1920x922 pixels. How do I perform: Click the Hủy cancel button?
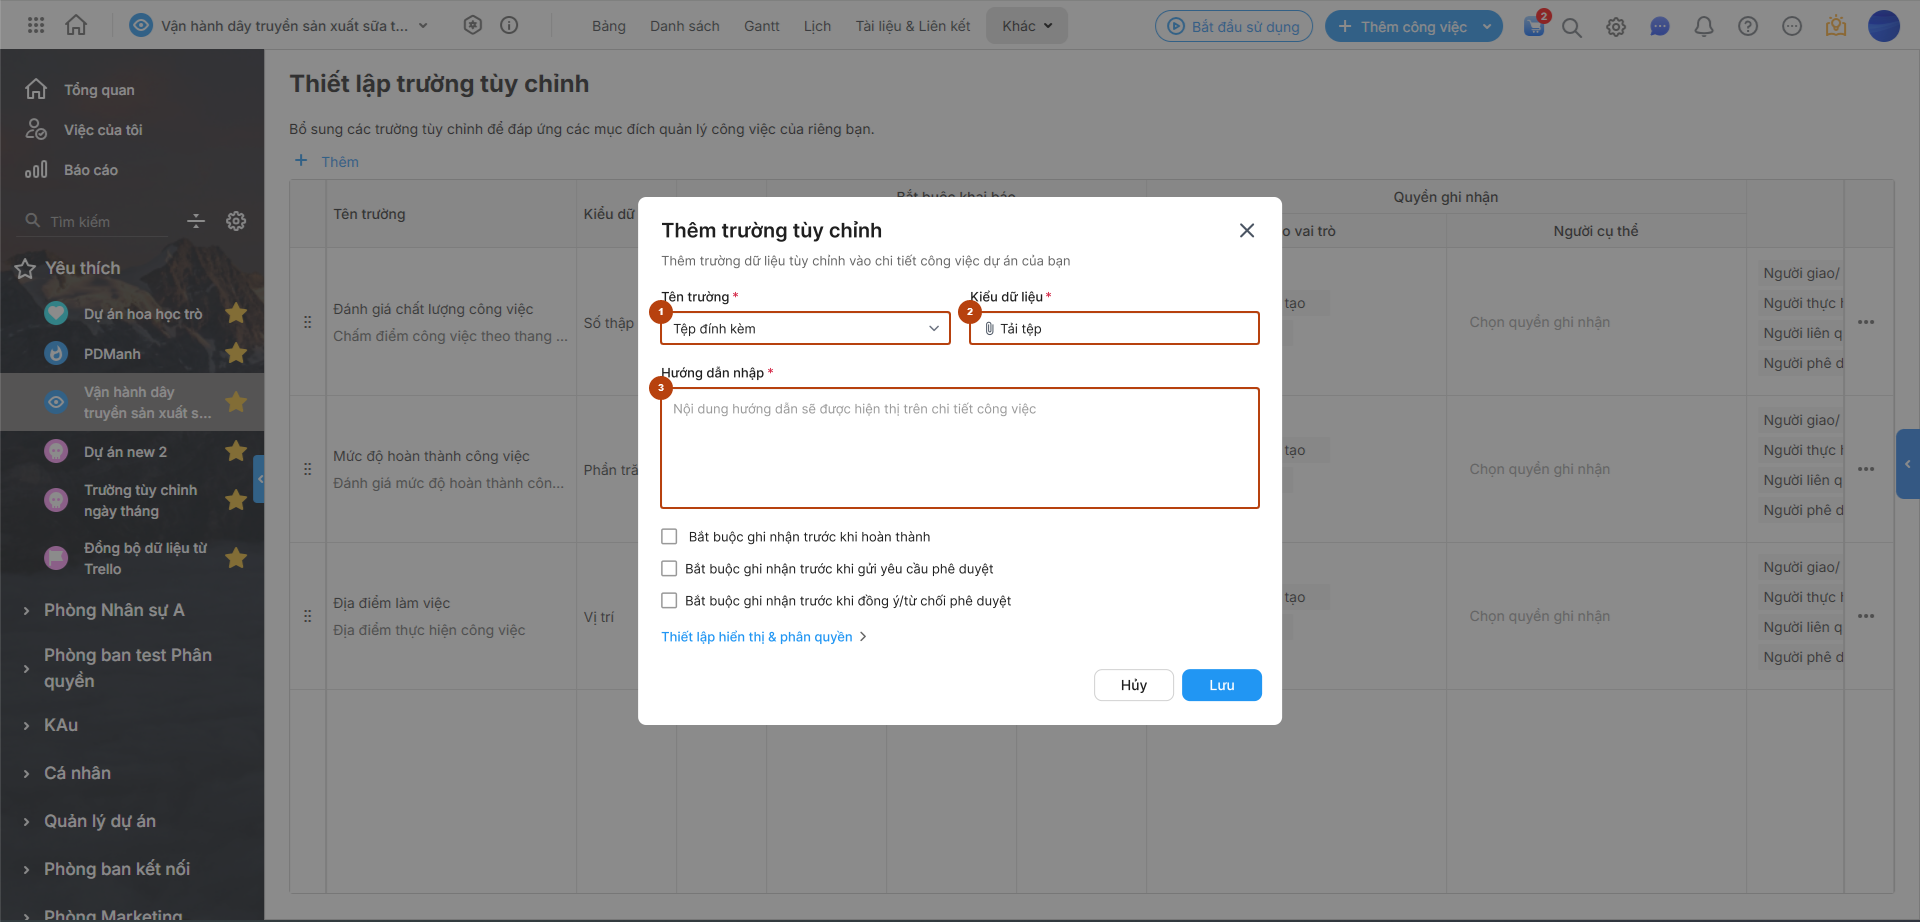[1133, 685]
